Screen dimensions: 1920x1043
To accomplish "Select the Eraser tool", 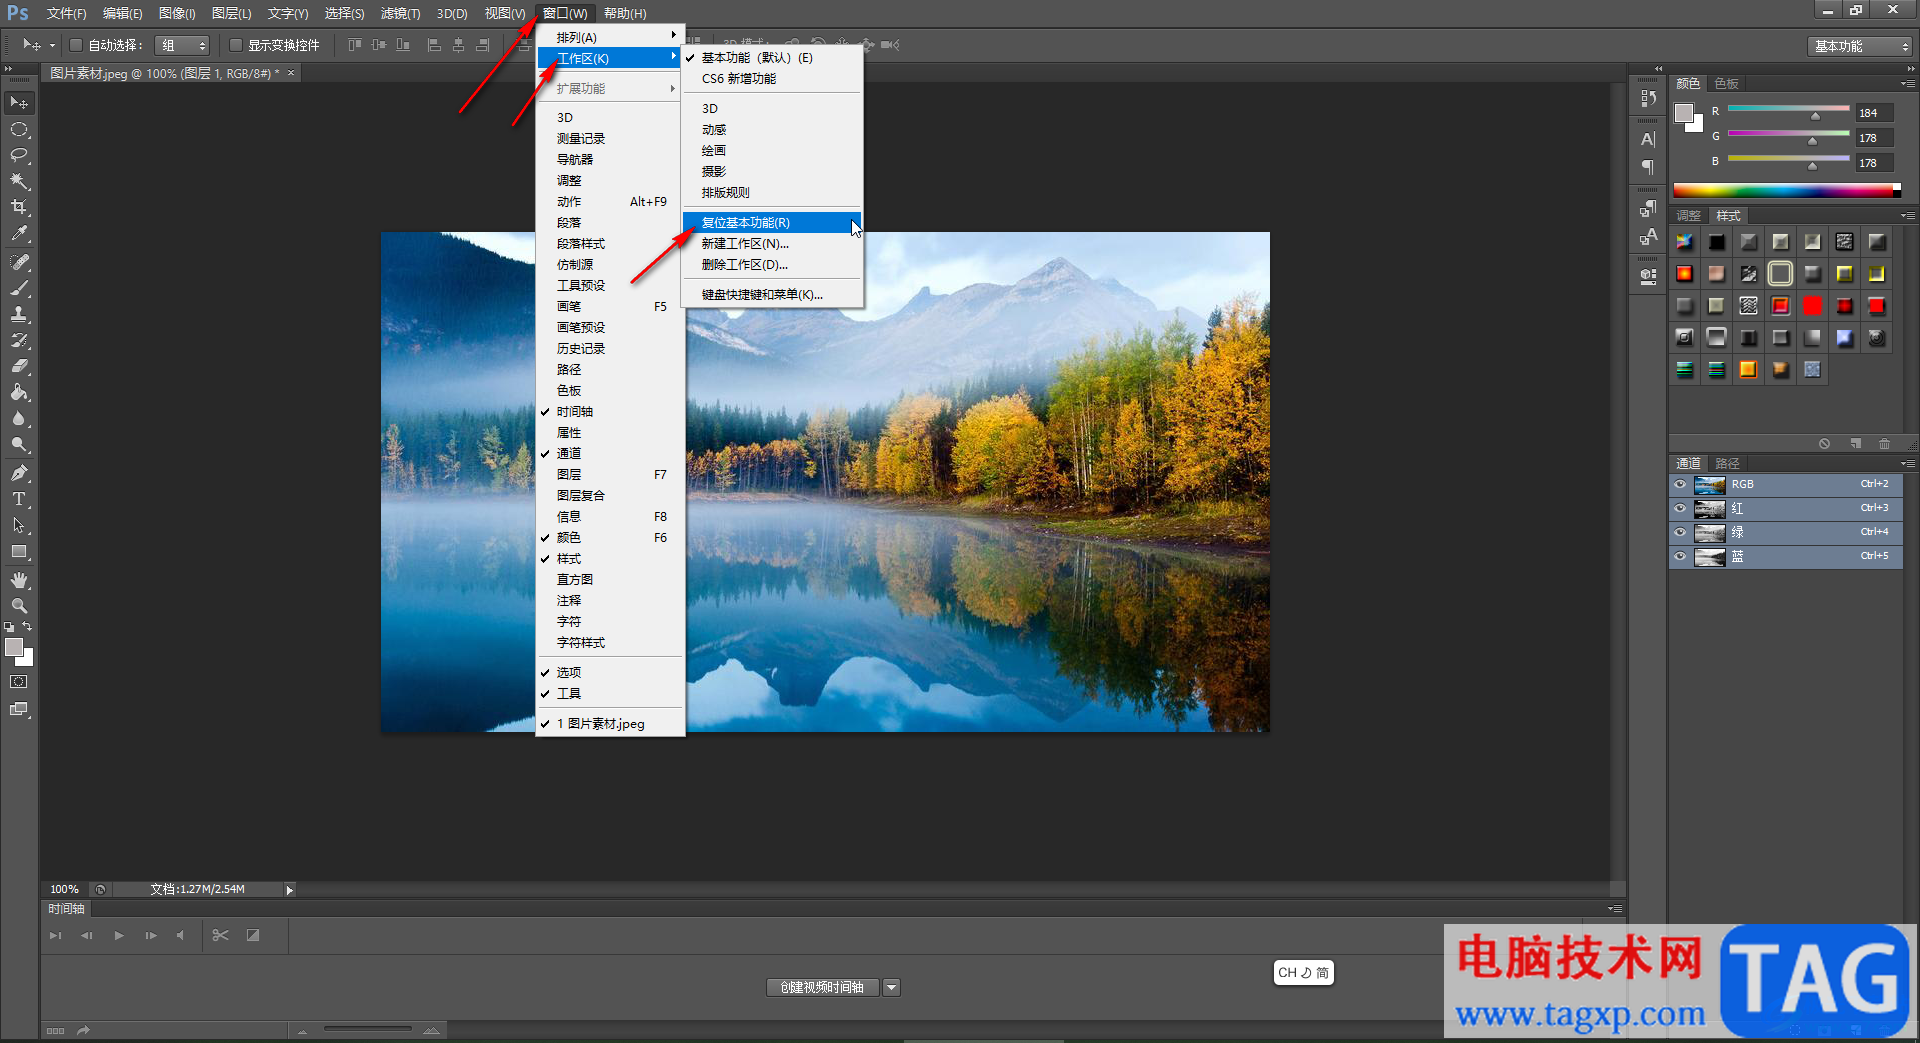I will tap(19, 366).
